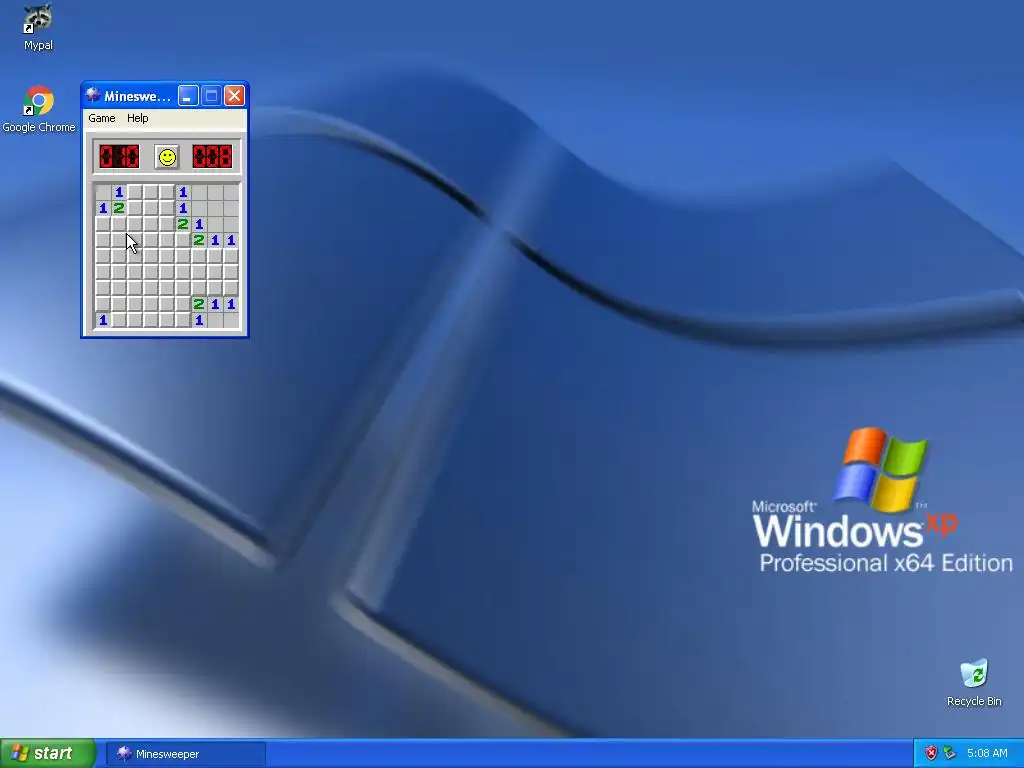
Task: Open the Game menu
Action: (102, 118)
